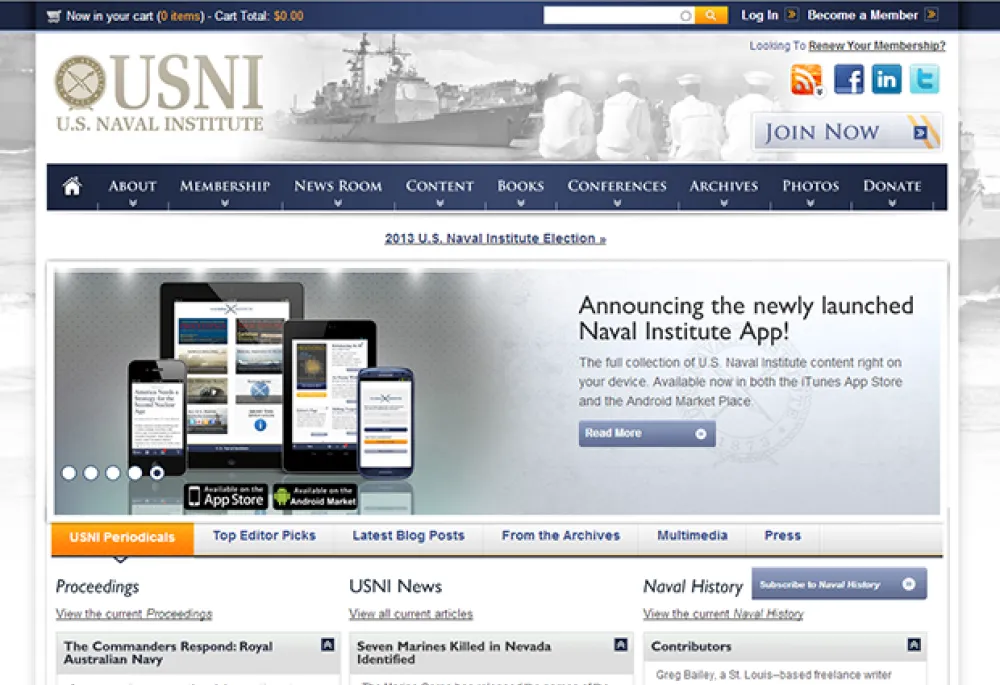Click the Log In link

(759, 15)
